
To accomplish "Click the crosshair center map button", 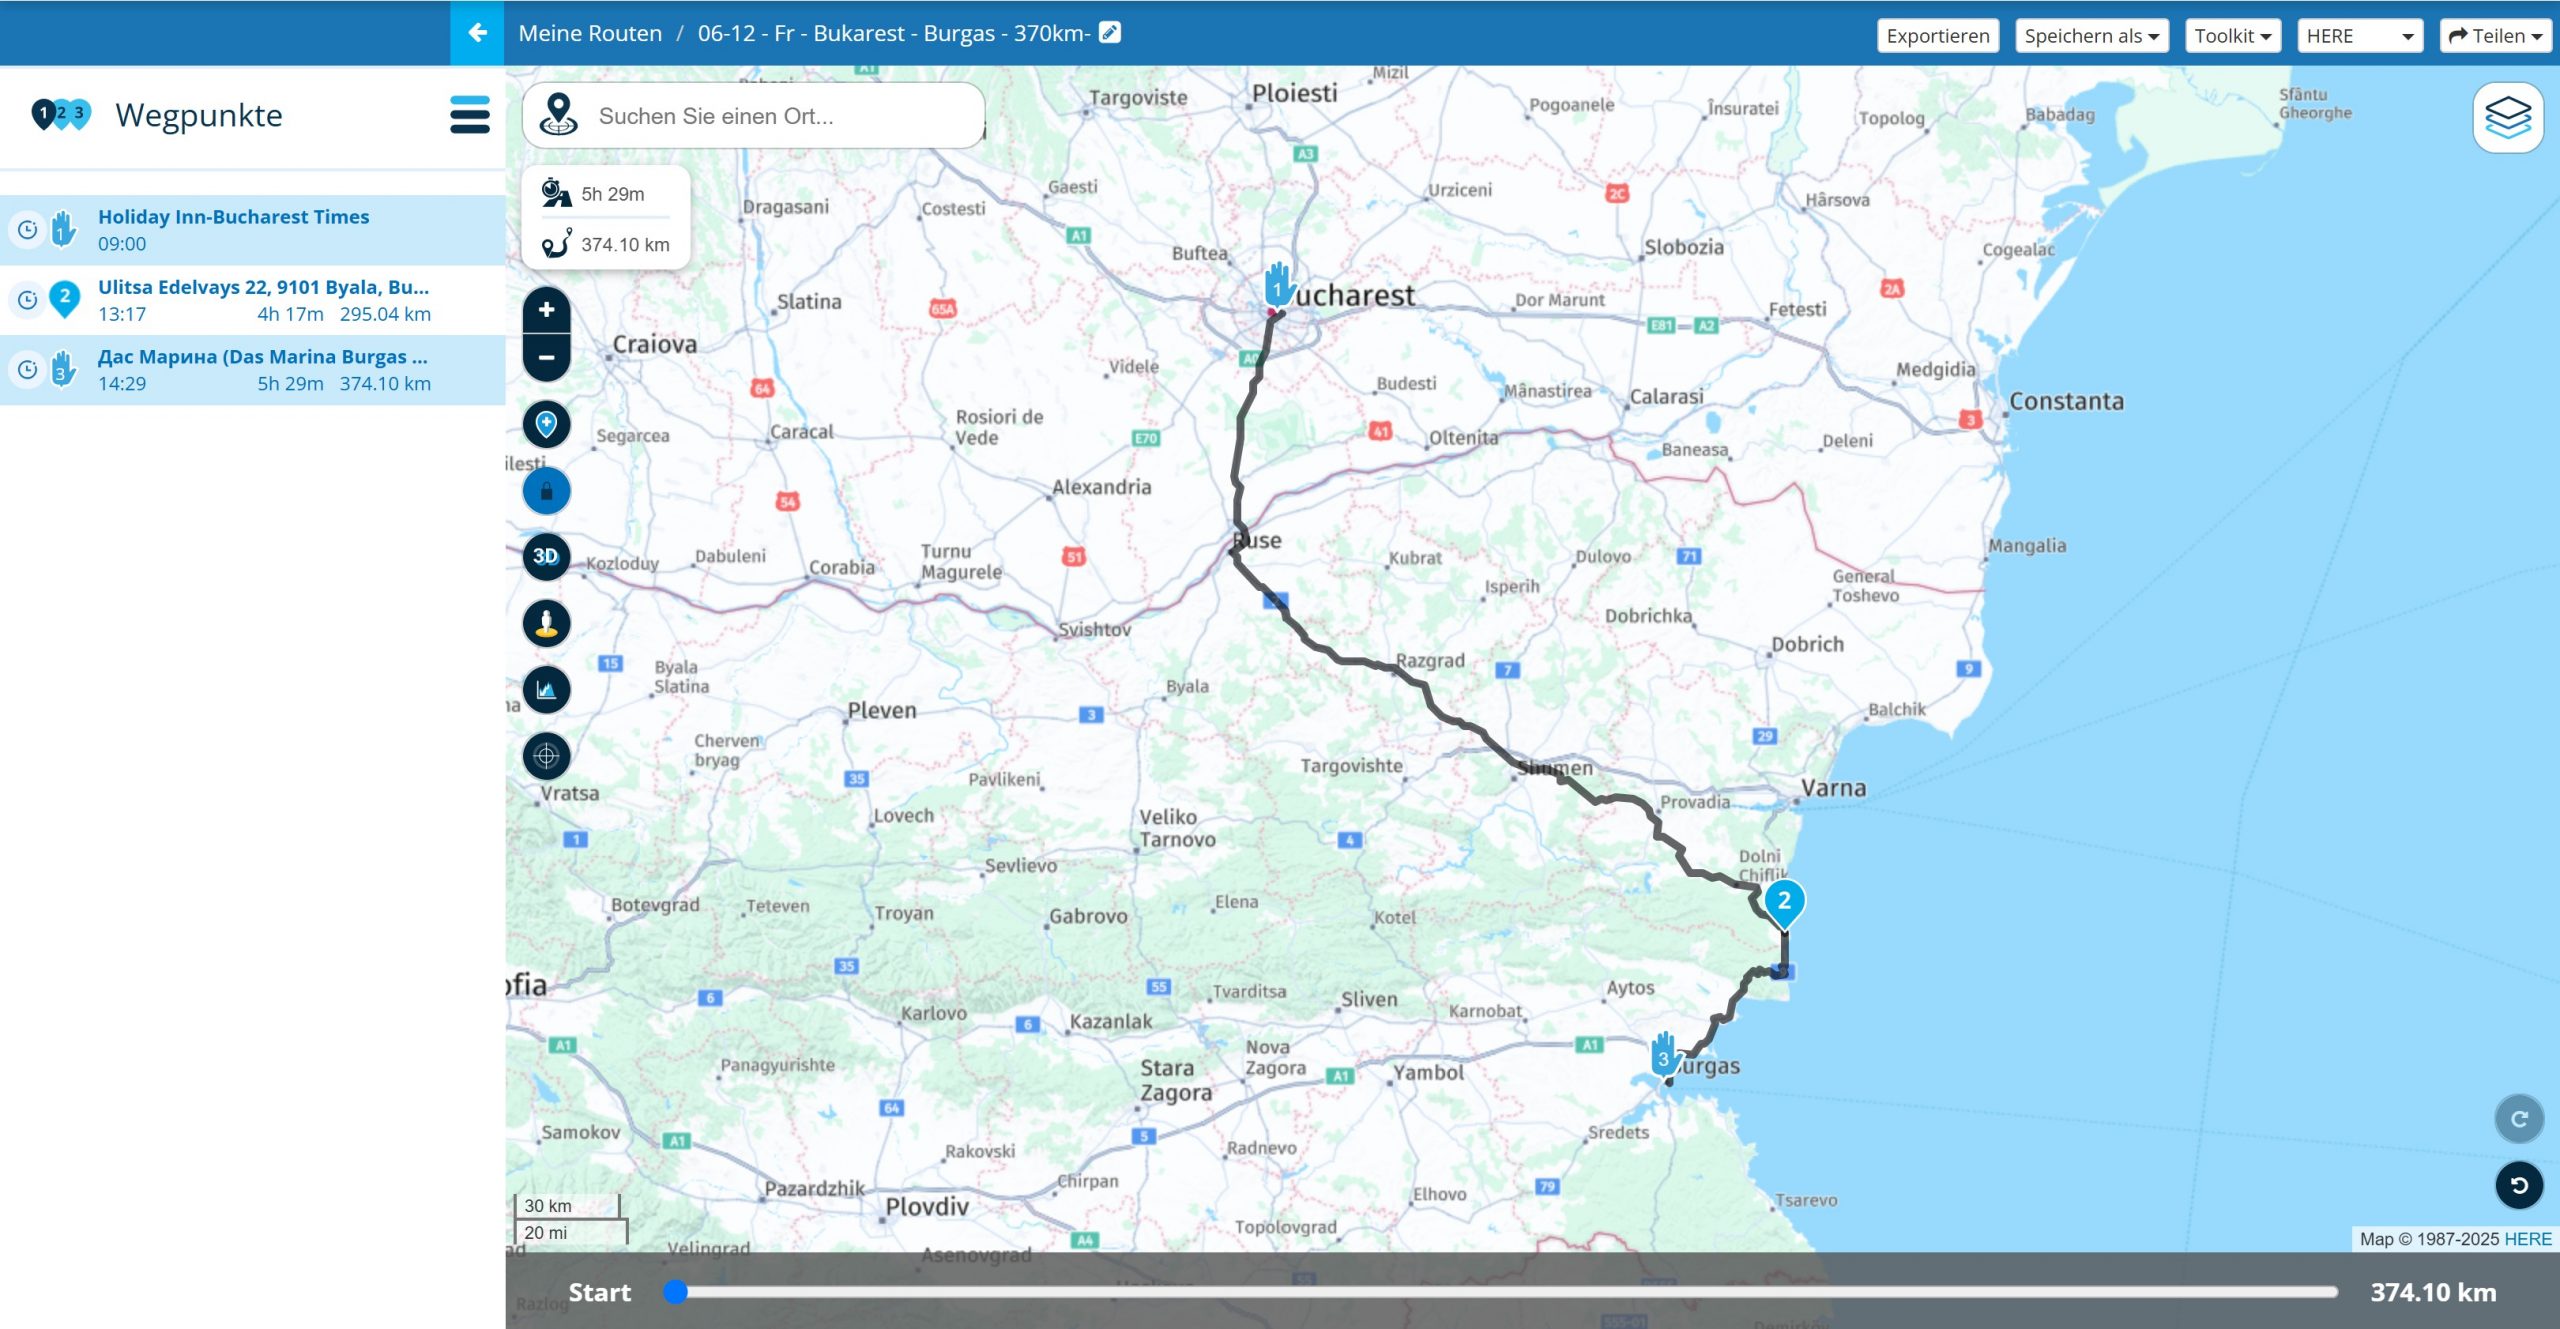I will (546, 755).
